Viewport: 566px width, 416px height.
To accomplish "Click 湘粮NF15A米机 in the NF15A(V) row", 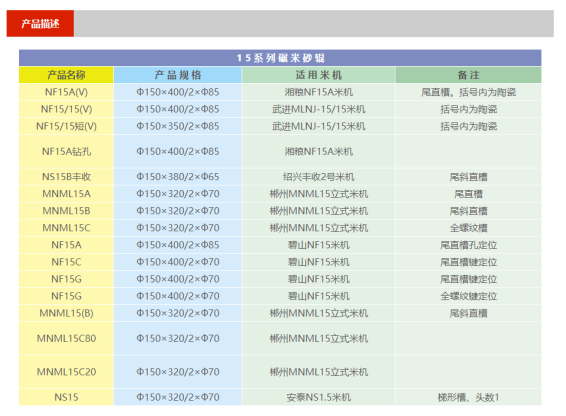I will [x=318, y=92].
